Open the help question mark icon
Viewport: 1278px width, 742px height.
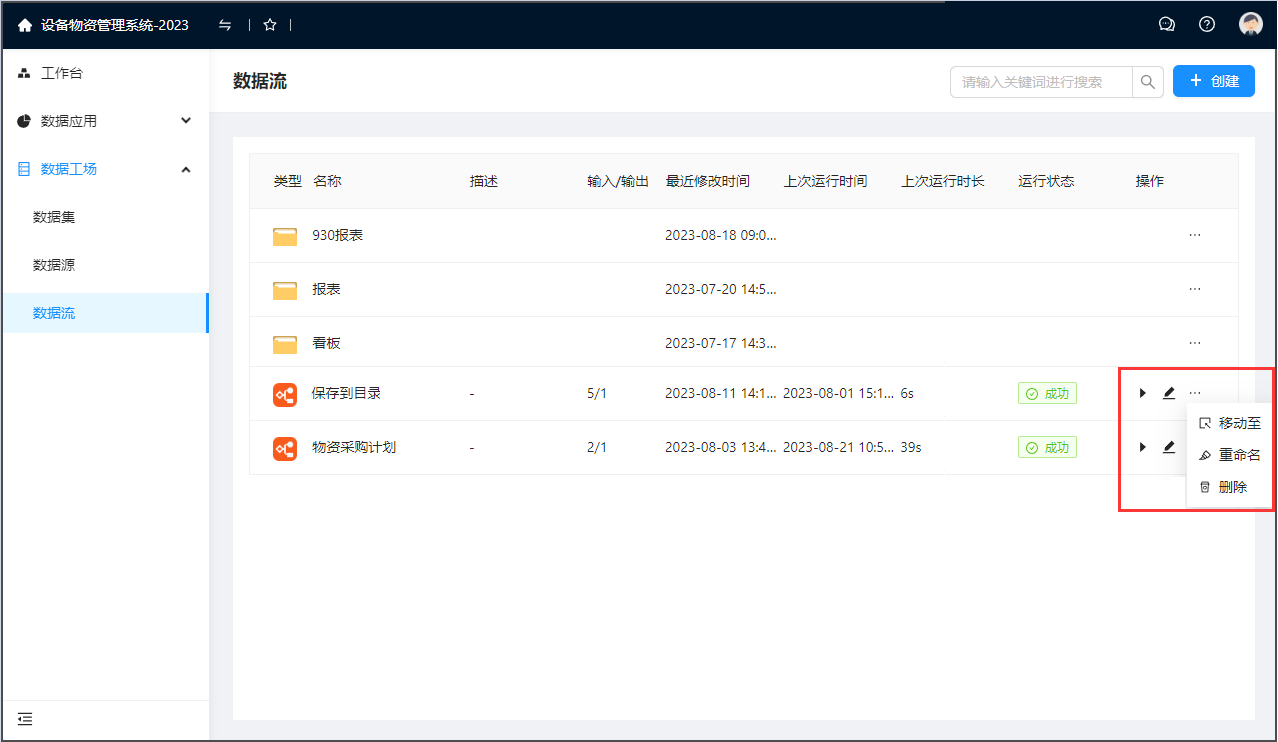[1207, 25]
